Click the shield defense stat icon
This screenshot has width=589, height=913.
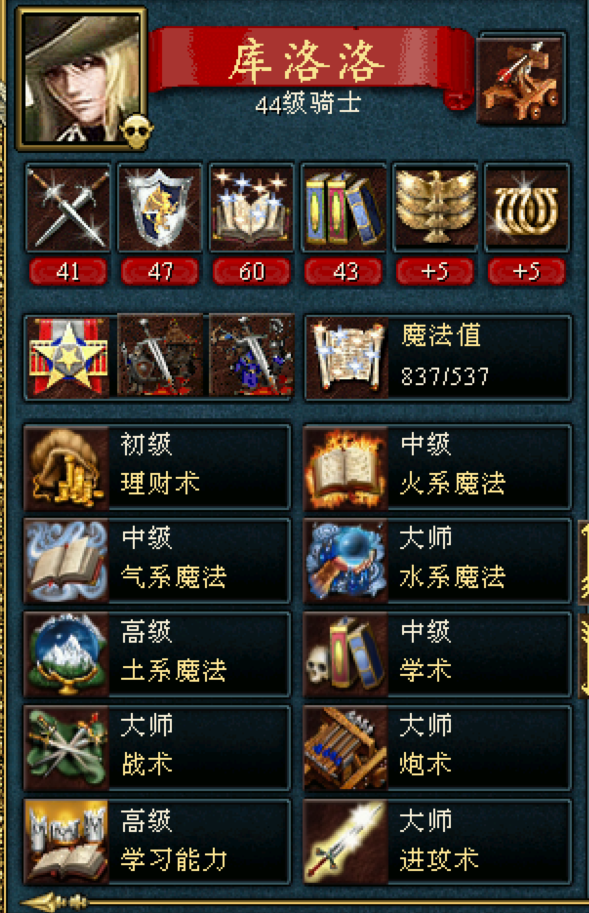[159, 208]
